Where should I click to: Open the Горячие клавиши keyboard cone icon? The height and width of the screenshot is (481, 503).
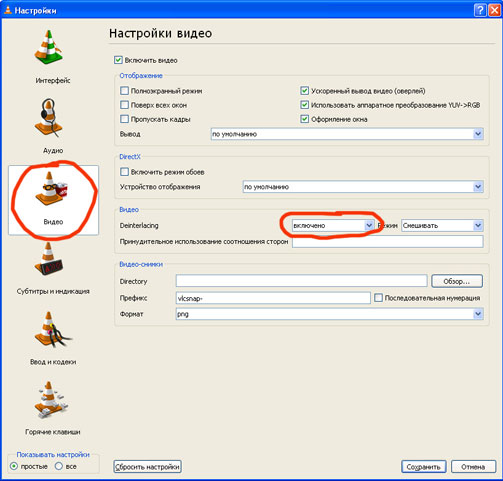[51, 400]
